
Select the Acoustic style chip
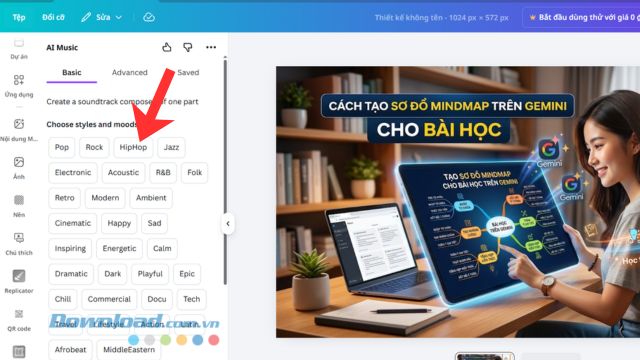[123, 173]
